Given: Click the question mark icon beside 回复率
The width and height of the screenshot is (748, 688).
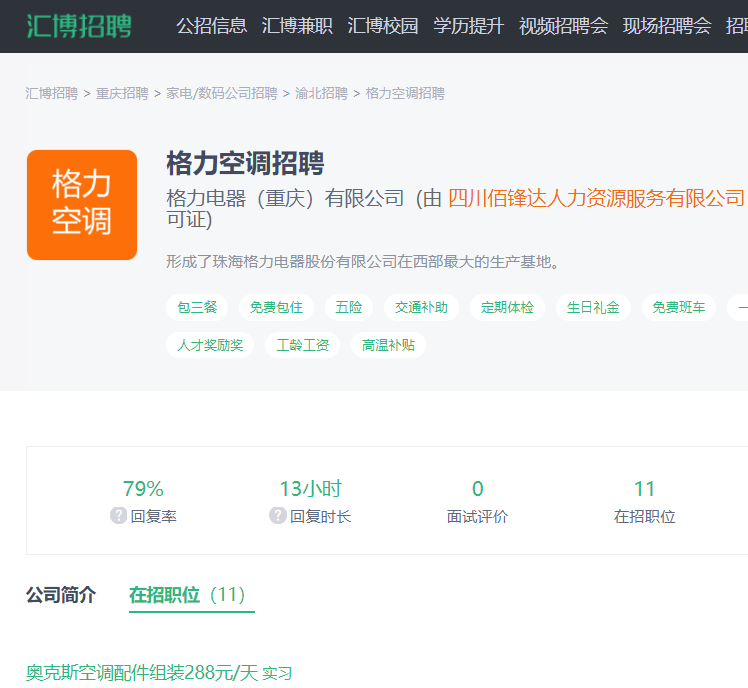Looking at the screenshot, I should tap(118, 516).
